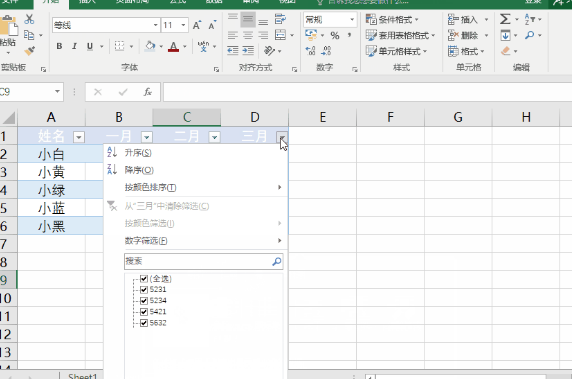Image resolution: width=572 pixels, height=379 pixels.
Task: Select the Format Painter brush
Action: pos(30,51)
